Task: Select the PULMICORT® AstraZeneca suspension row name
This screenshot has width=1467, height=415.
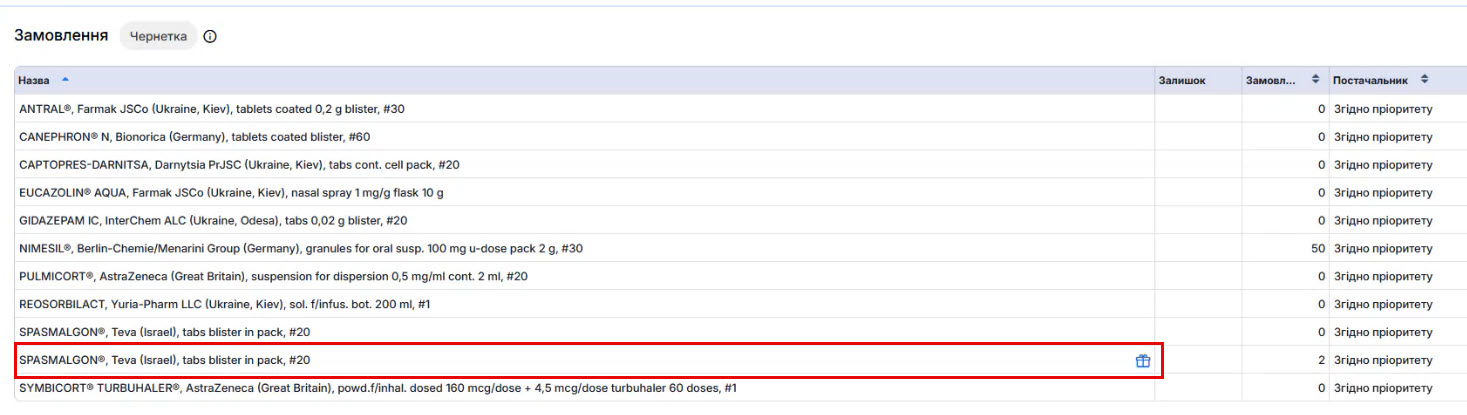Action: tap(273, 277)
